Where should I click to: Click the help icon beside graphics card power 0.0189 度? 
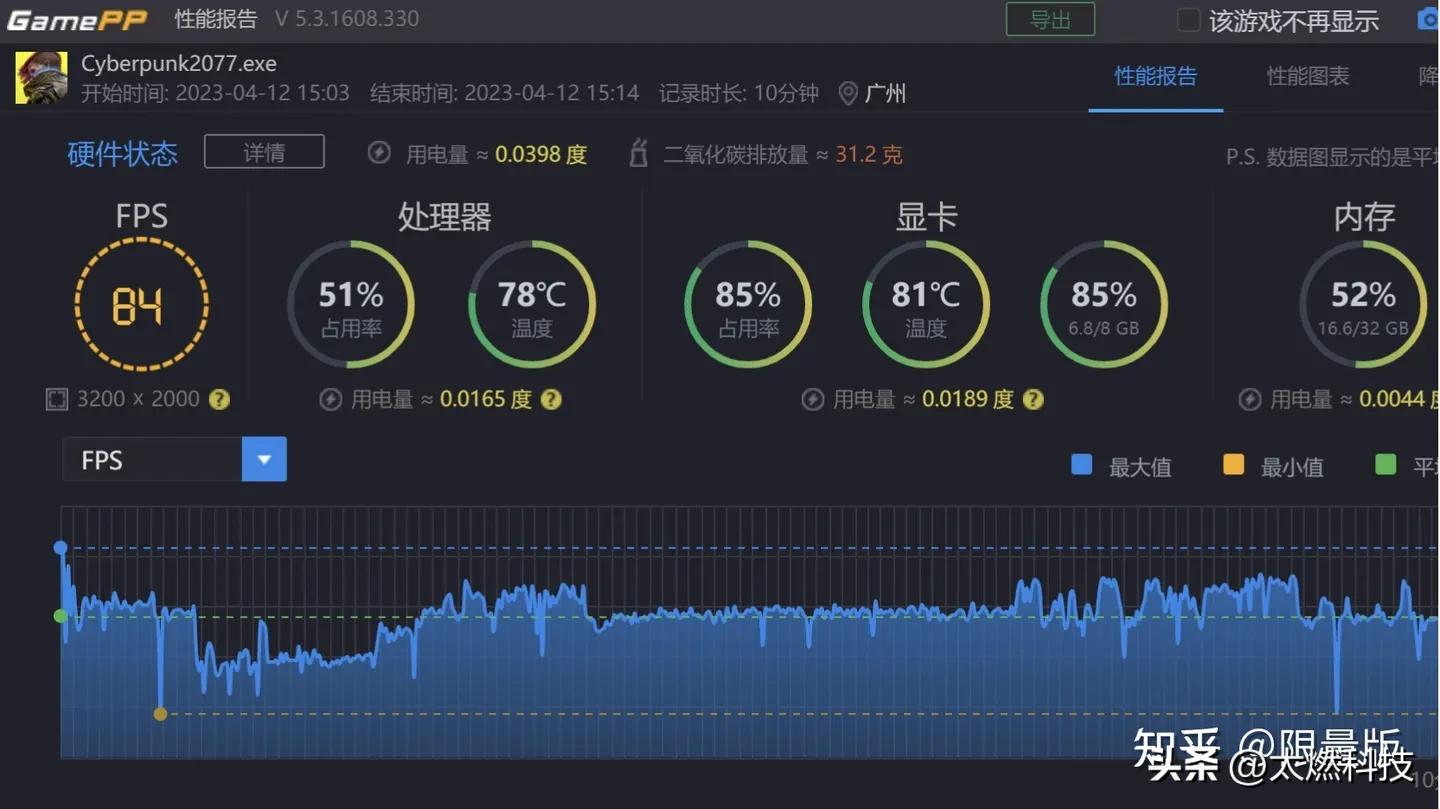click(x=1033, y=399)
